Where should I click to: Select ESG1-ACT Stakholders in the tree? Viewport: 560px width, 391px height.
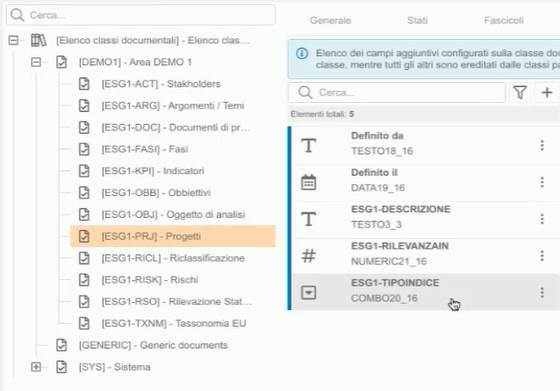[x=161, y=84]
